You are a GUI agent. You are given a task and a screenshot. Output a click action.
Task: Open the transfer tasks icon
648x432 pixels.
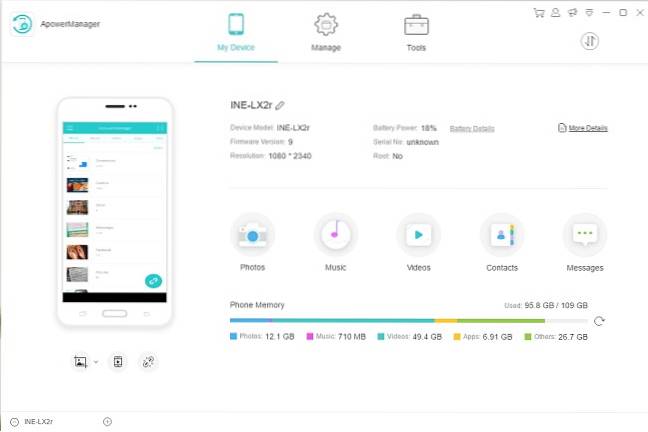589,41
